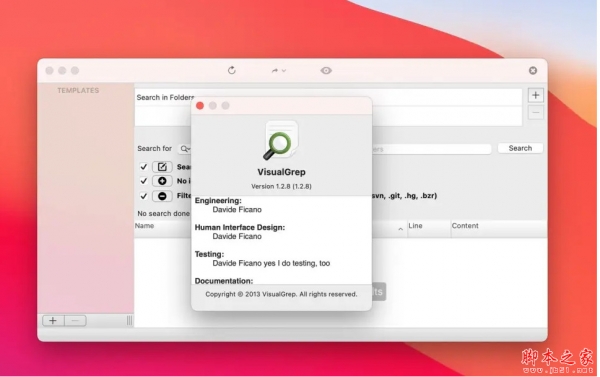
Task: Click the Documentation heading in credits
Action: click(x=224, y=281)
